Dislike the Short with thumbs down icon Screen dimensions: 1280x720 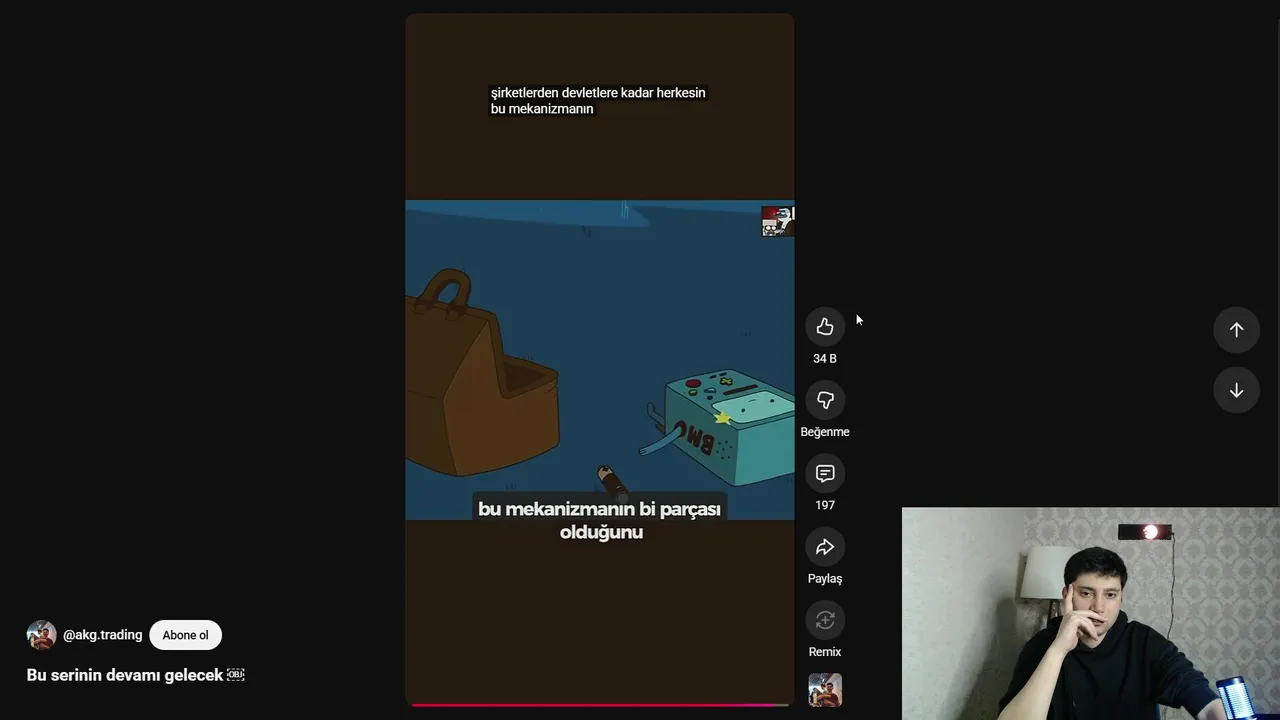pos(825,400)
